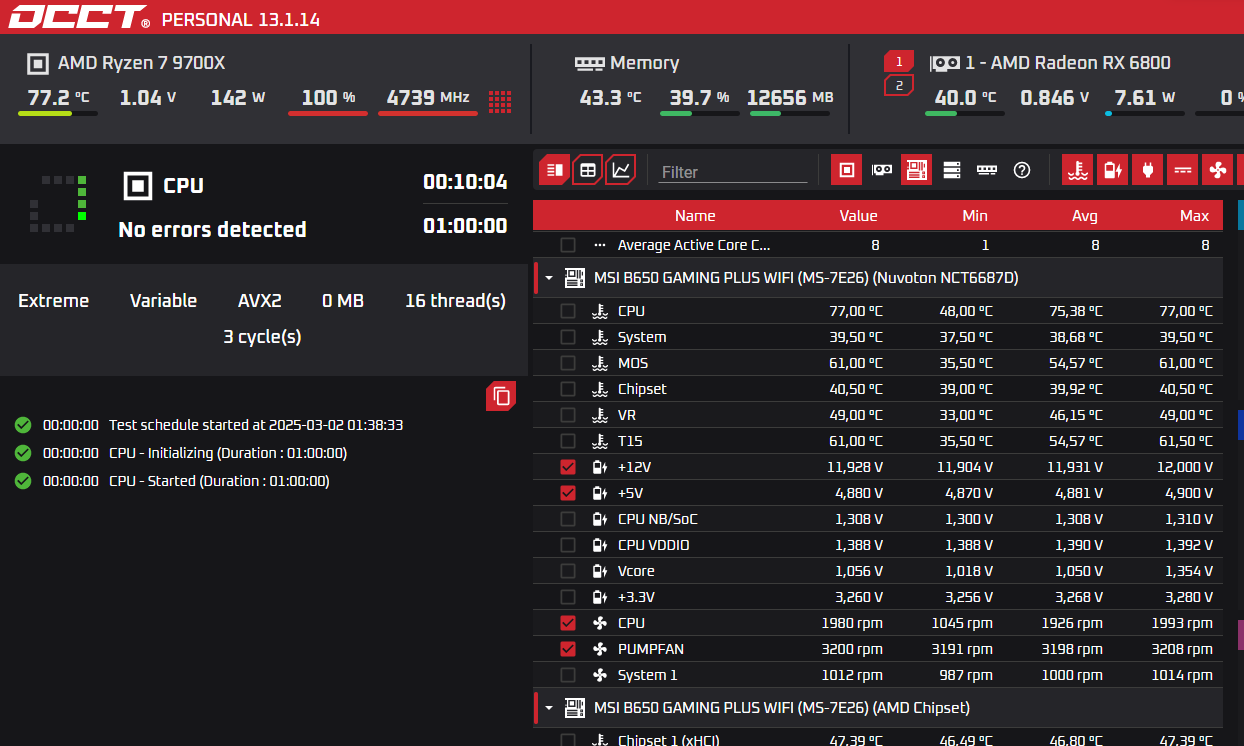
Task: Uncheck the +12V sensor checkbox
Action: tap(568, 467)
